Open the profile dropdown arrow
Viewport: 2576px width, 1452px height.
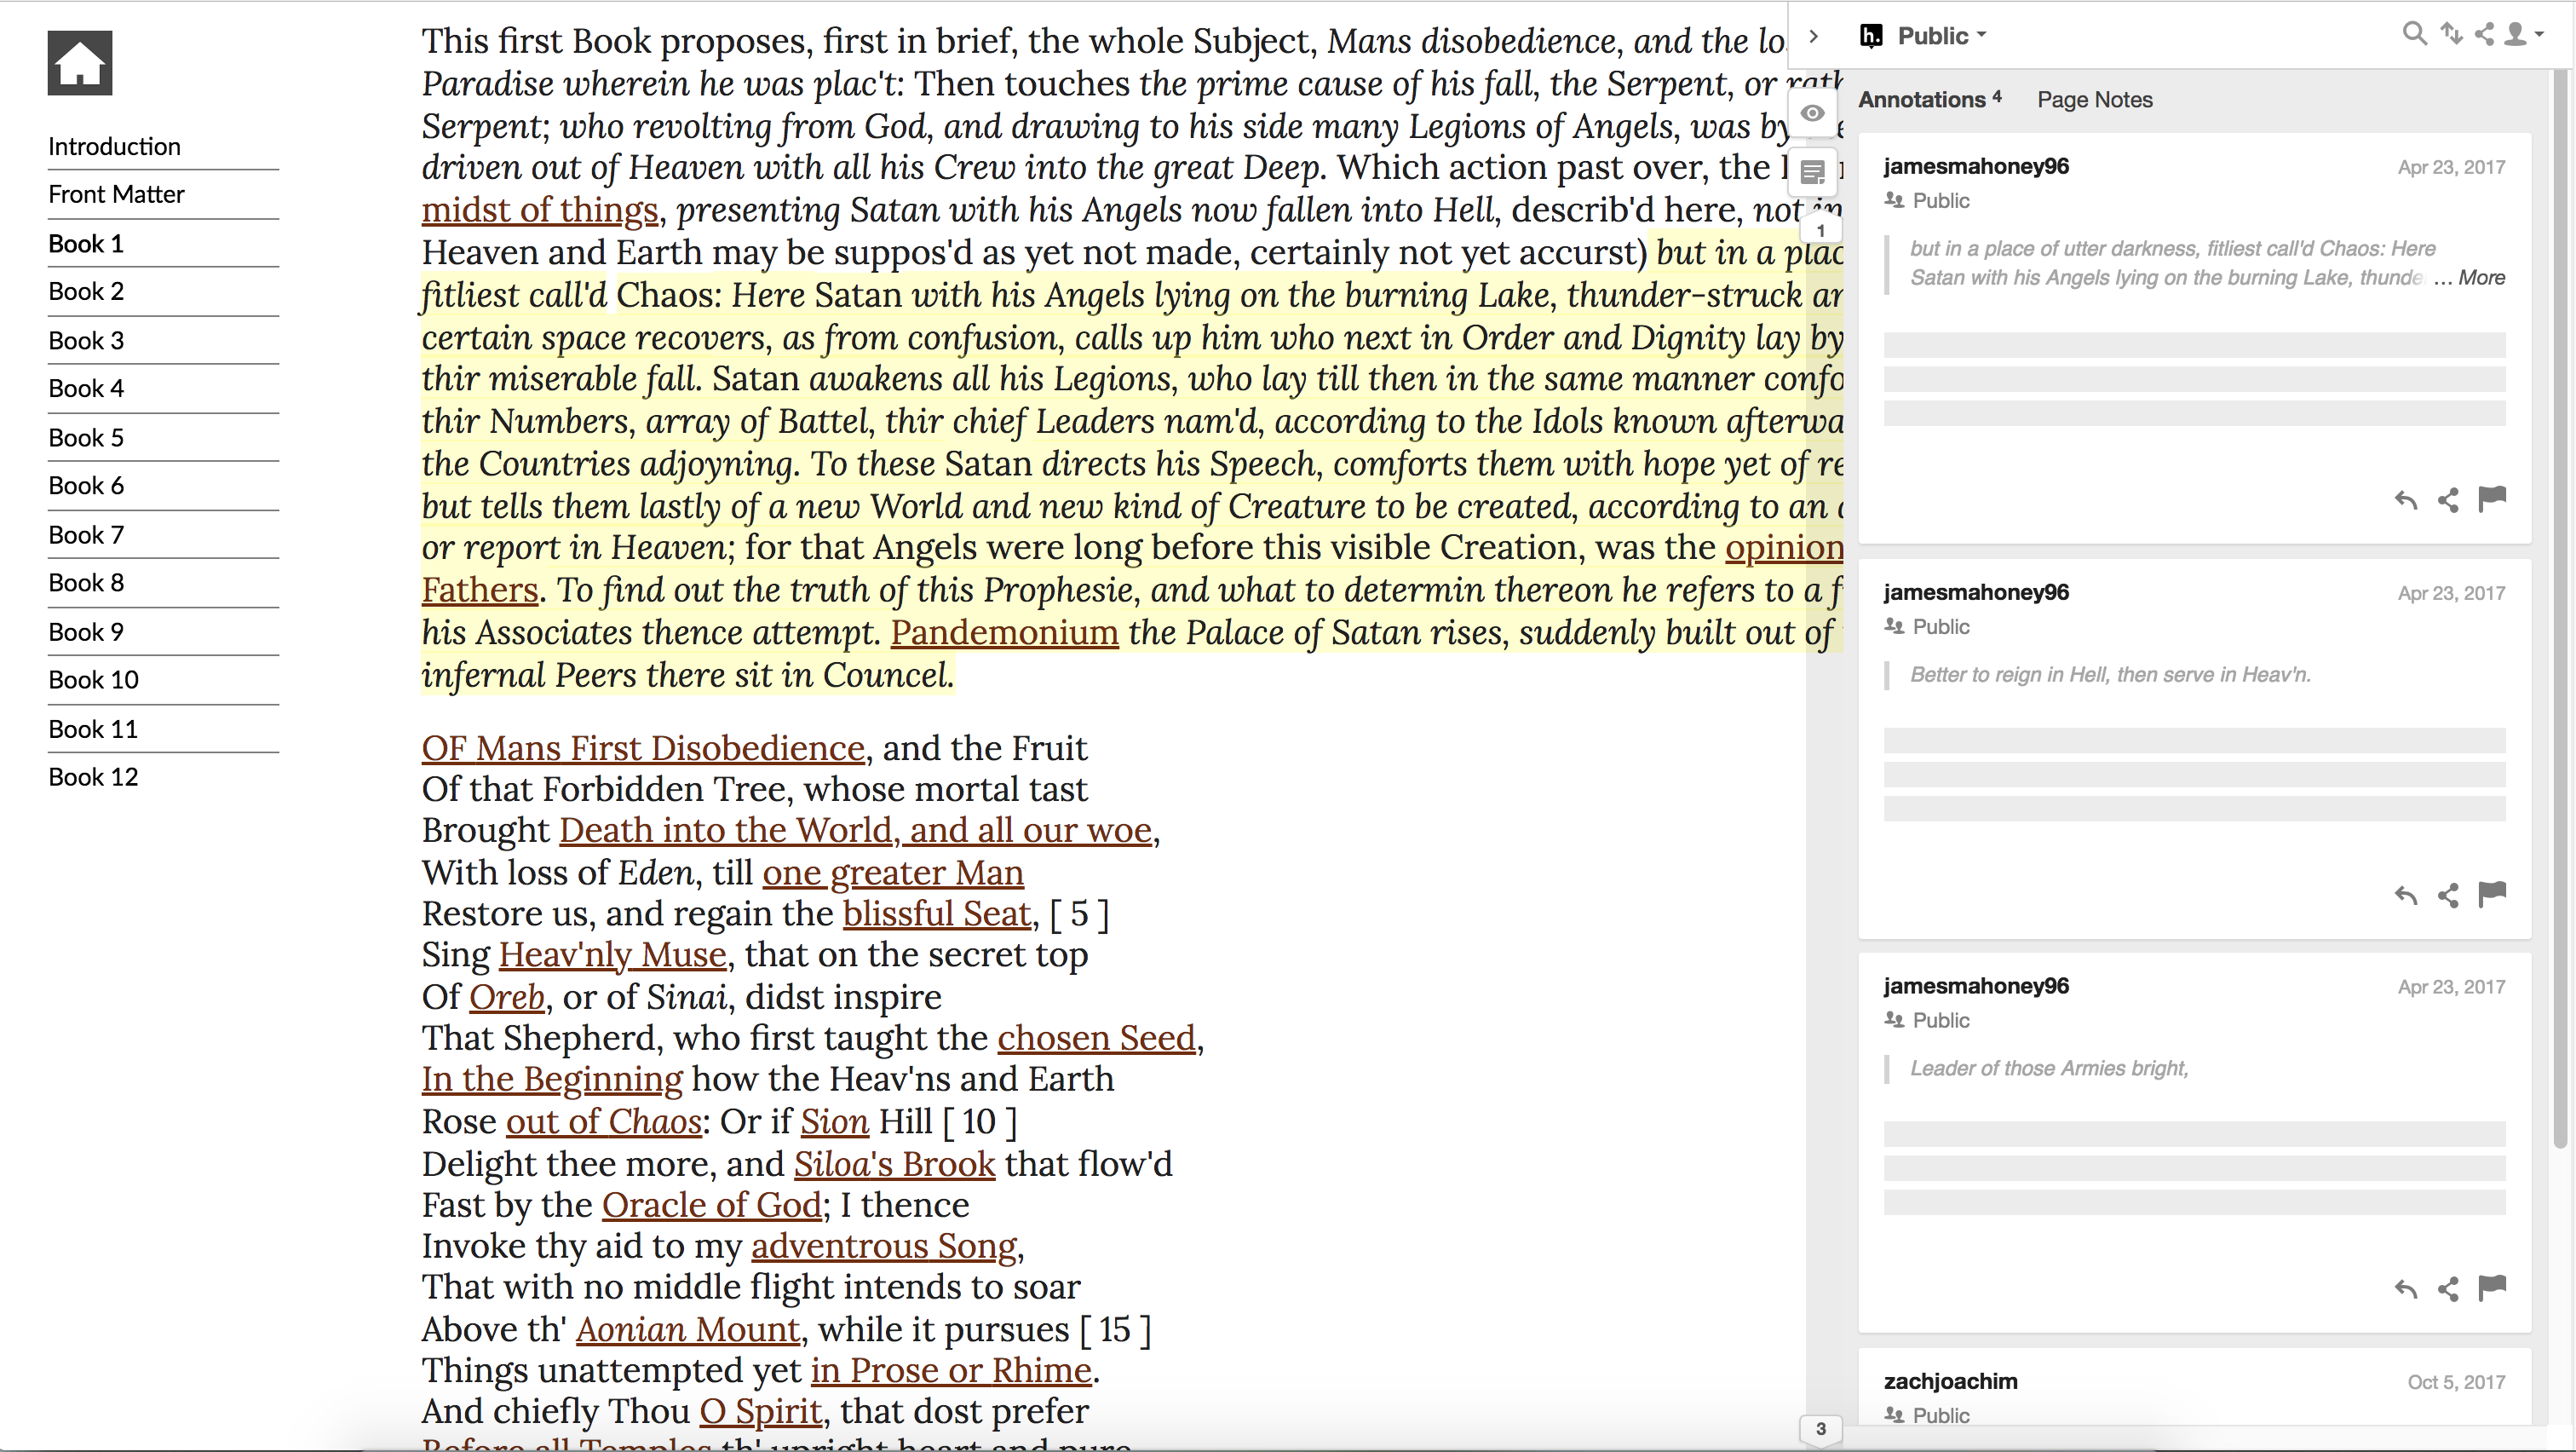pos(2541,35)
